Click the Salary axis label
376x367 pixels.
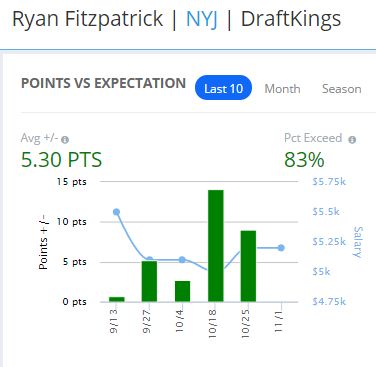[358, 242]
